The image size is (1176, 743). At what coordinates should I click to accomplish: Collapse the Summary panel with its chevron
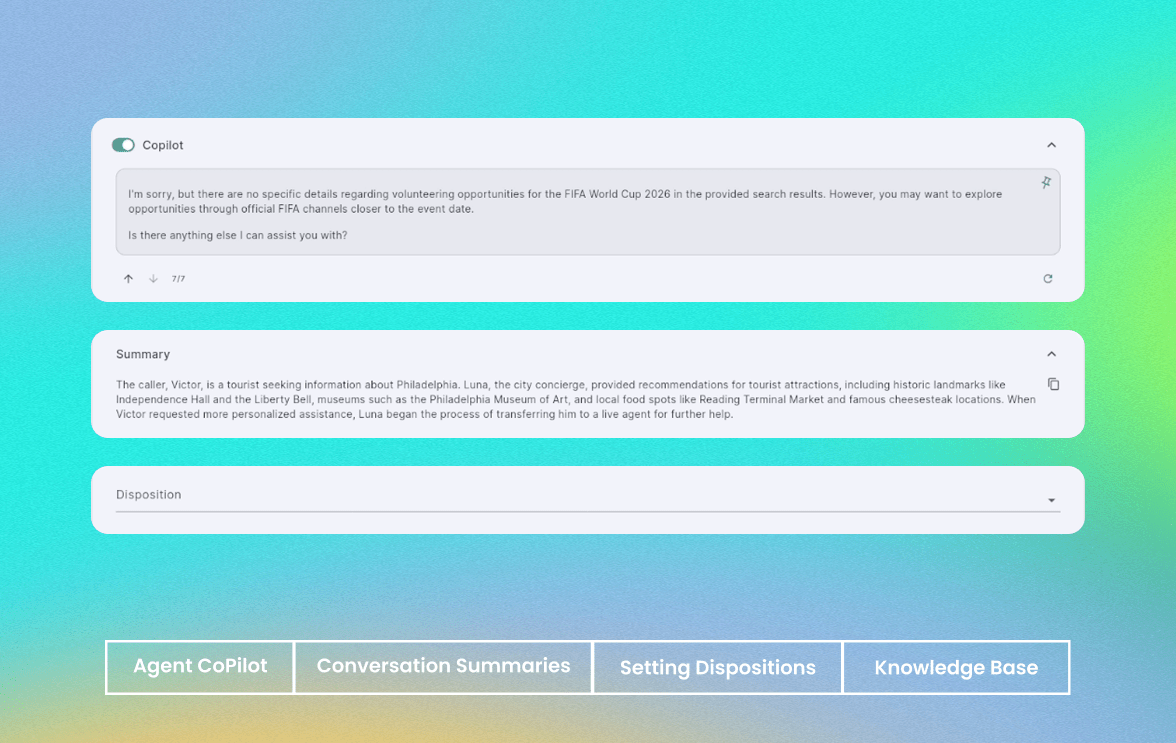click(x=1051, y=354)
